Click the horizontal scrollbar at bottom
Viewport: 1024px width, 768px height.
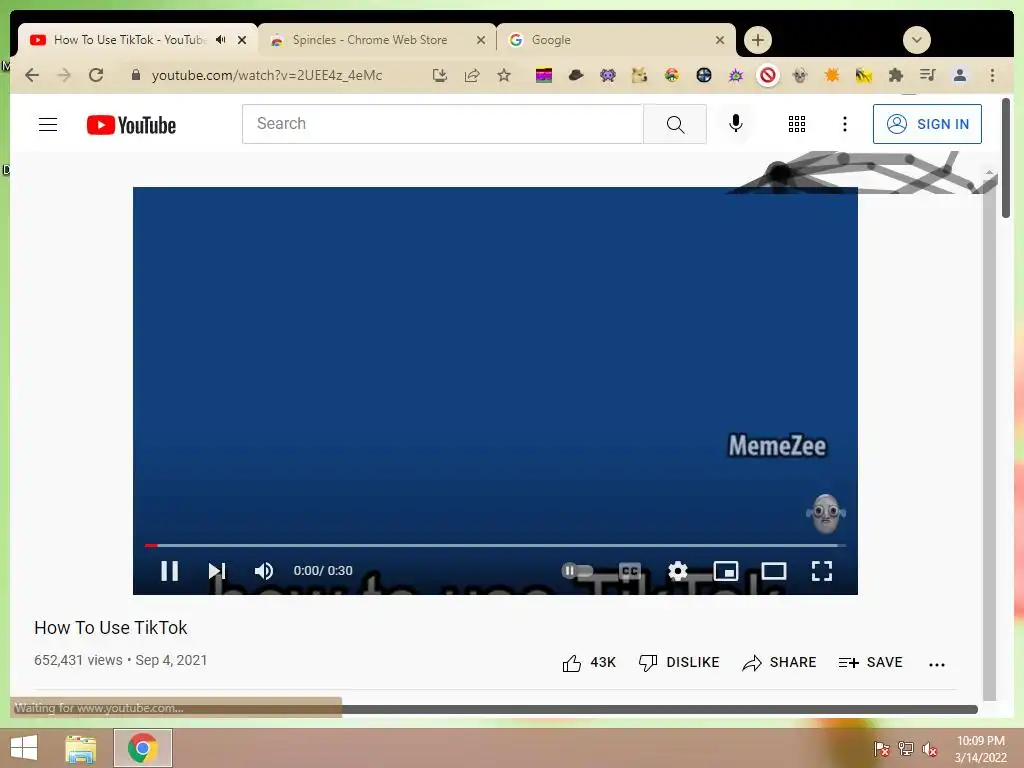click(x=659, y=709)
